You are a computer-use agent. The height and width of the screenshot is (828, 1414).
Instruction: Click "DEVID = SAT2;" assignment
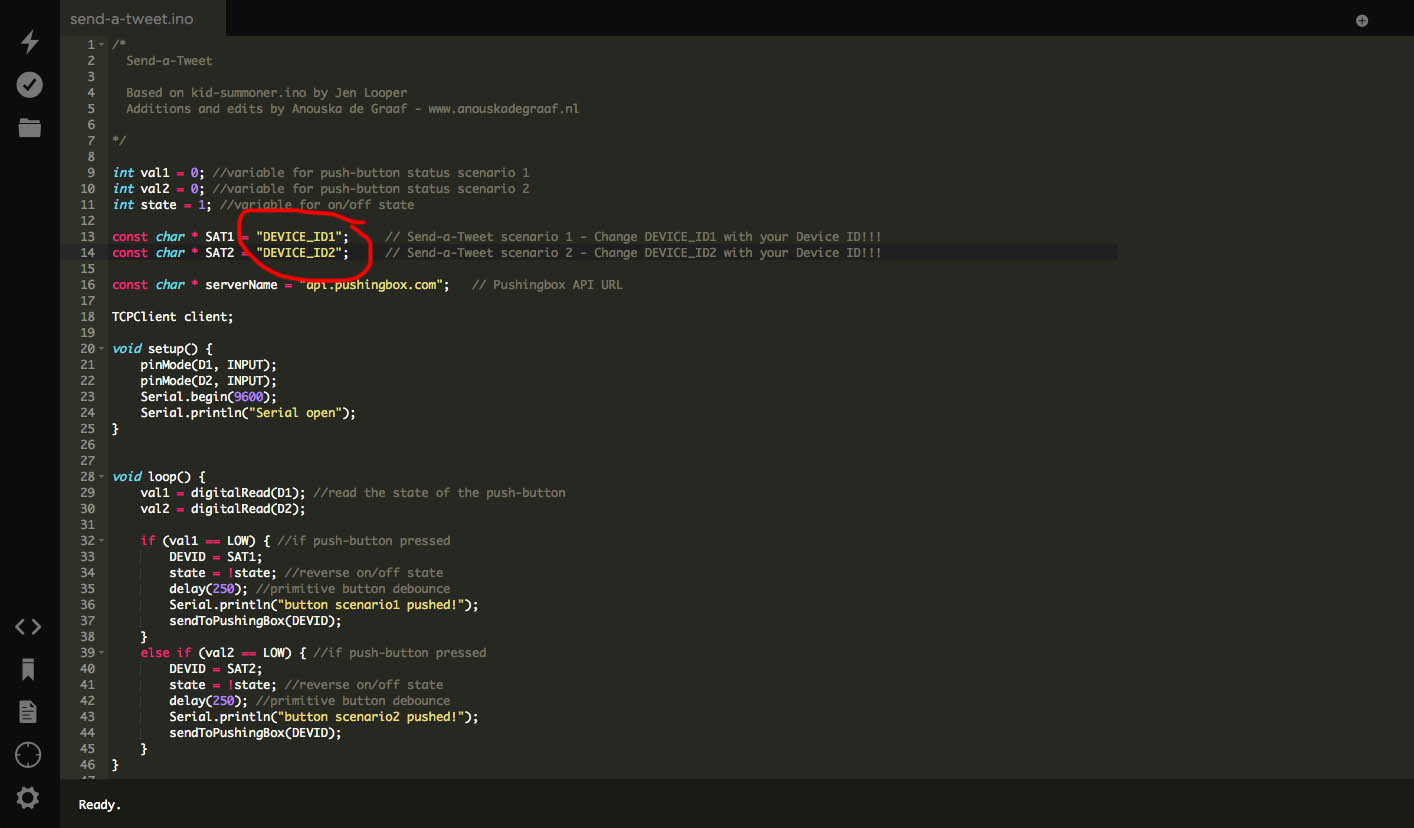(216, 669)
